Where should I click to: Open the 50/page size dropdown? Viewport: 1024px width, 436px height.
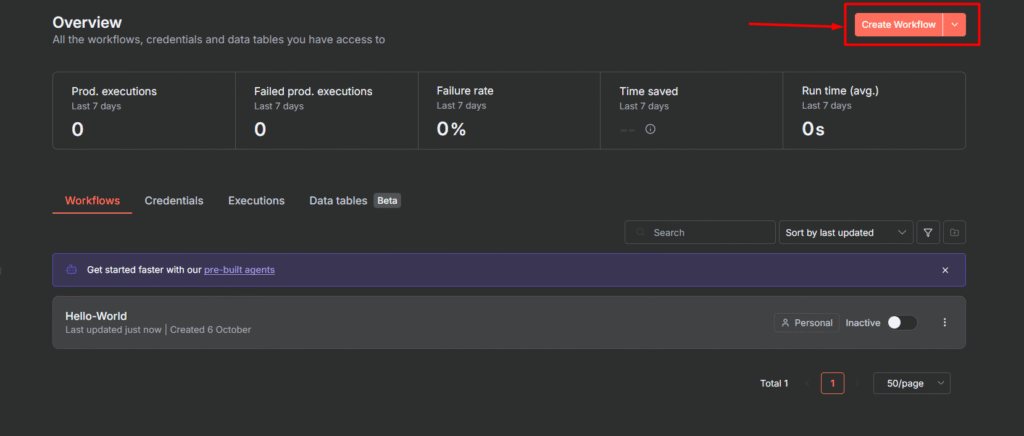click(911, 383)
